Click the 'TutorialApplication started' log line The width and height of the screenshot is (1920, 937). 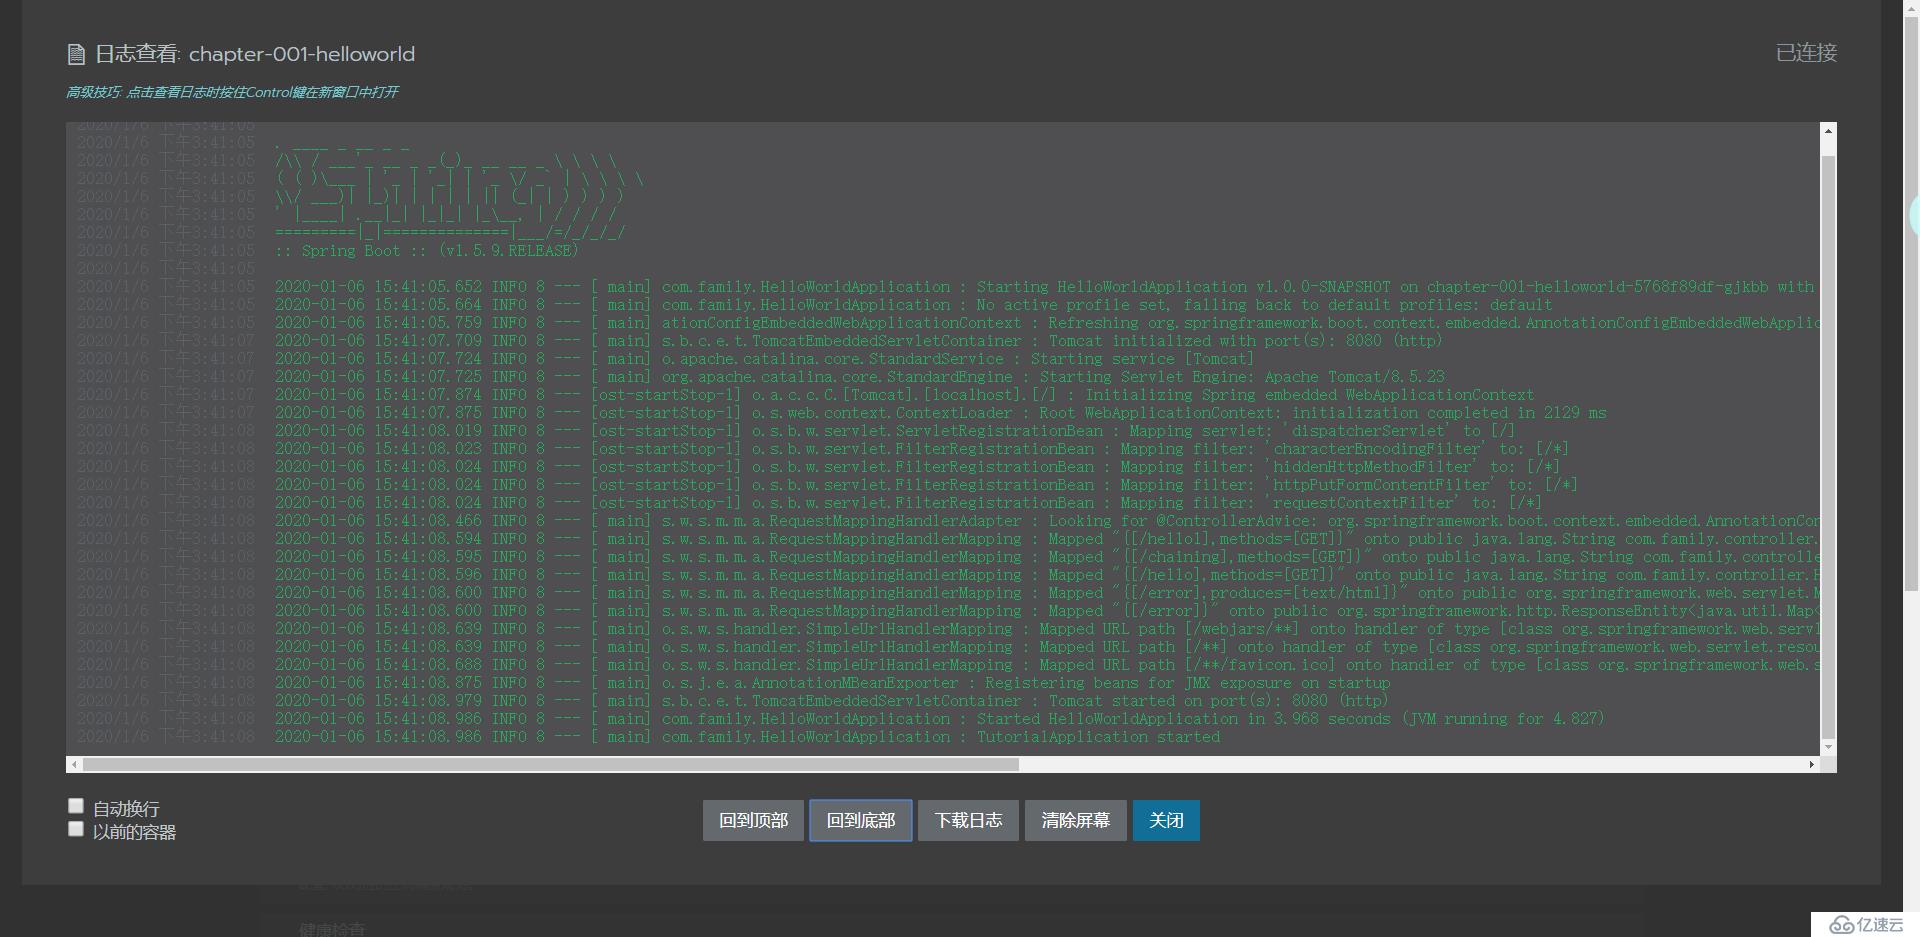(x=747, y=737)
